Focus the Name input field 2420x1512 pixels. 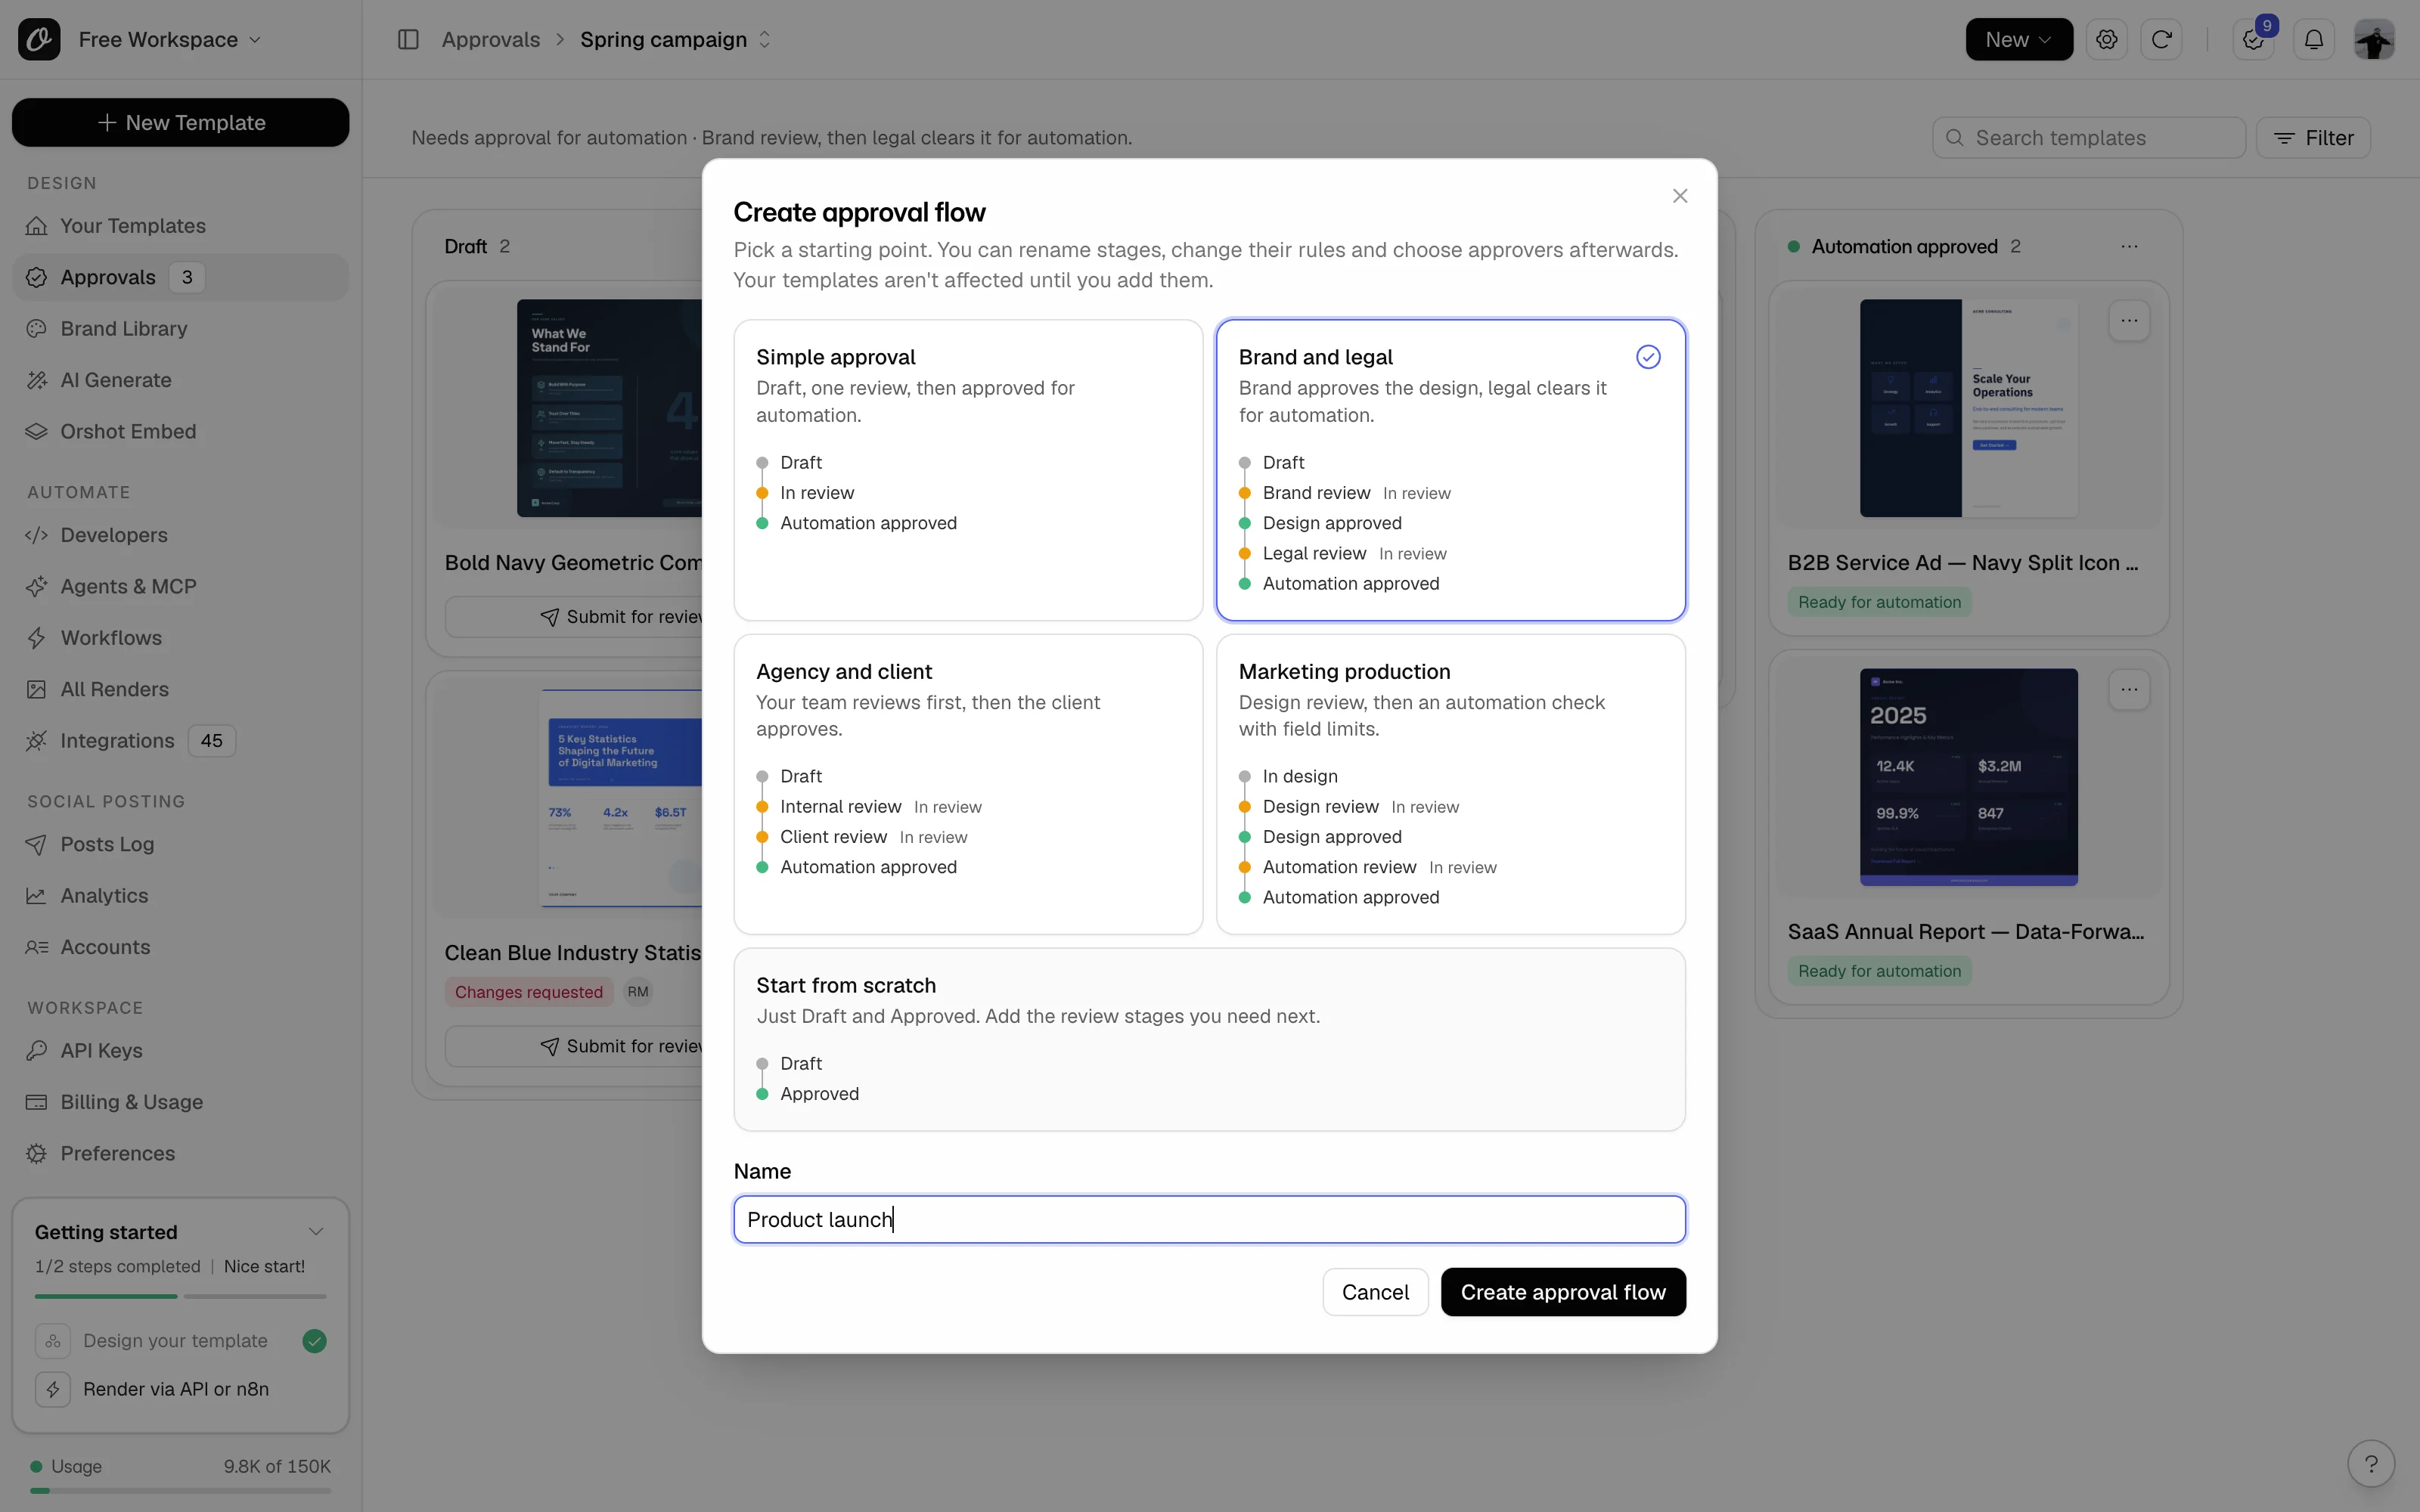(1209, 1219)
